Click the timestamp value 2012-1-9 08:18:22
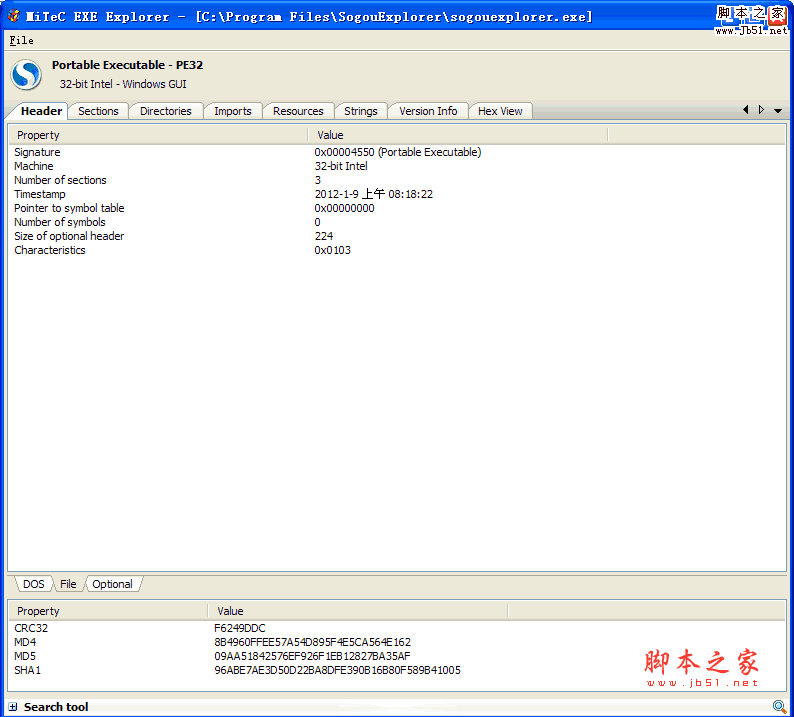This screenshot has height=717, width=794. [374, 194]
